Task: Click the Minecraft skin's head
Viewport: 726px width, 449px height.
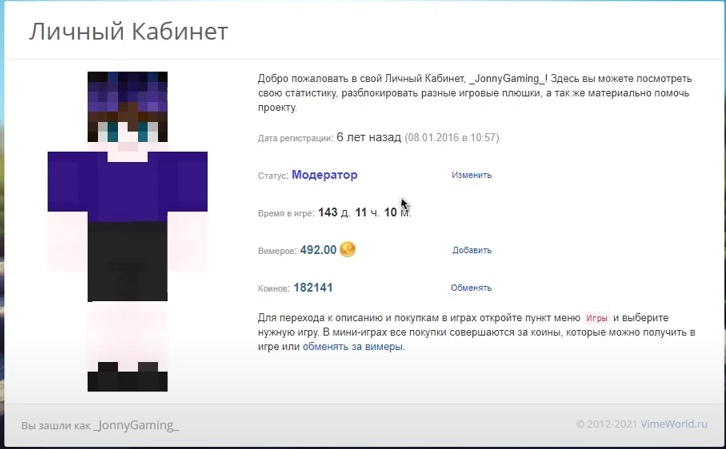Action: pyautogui.click(x=127, y=112)
